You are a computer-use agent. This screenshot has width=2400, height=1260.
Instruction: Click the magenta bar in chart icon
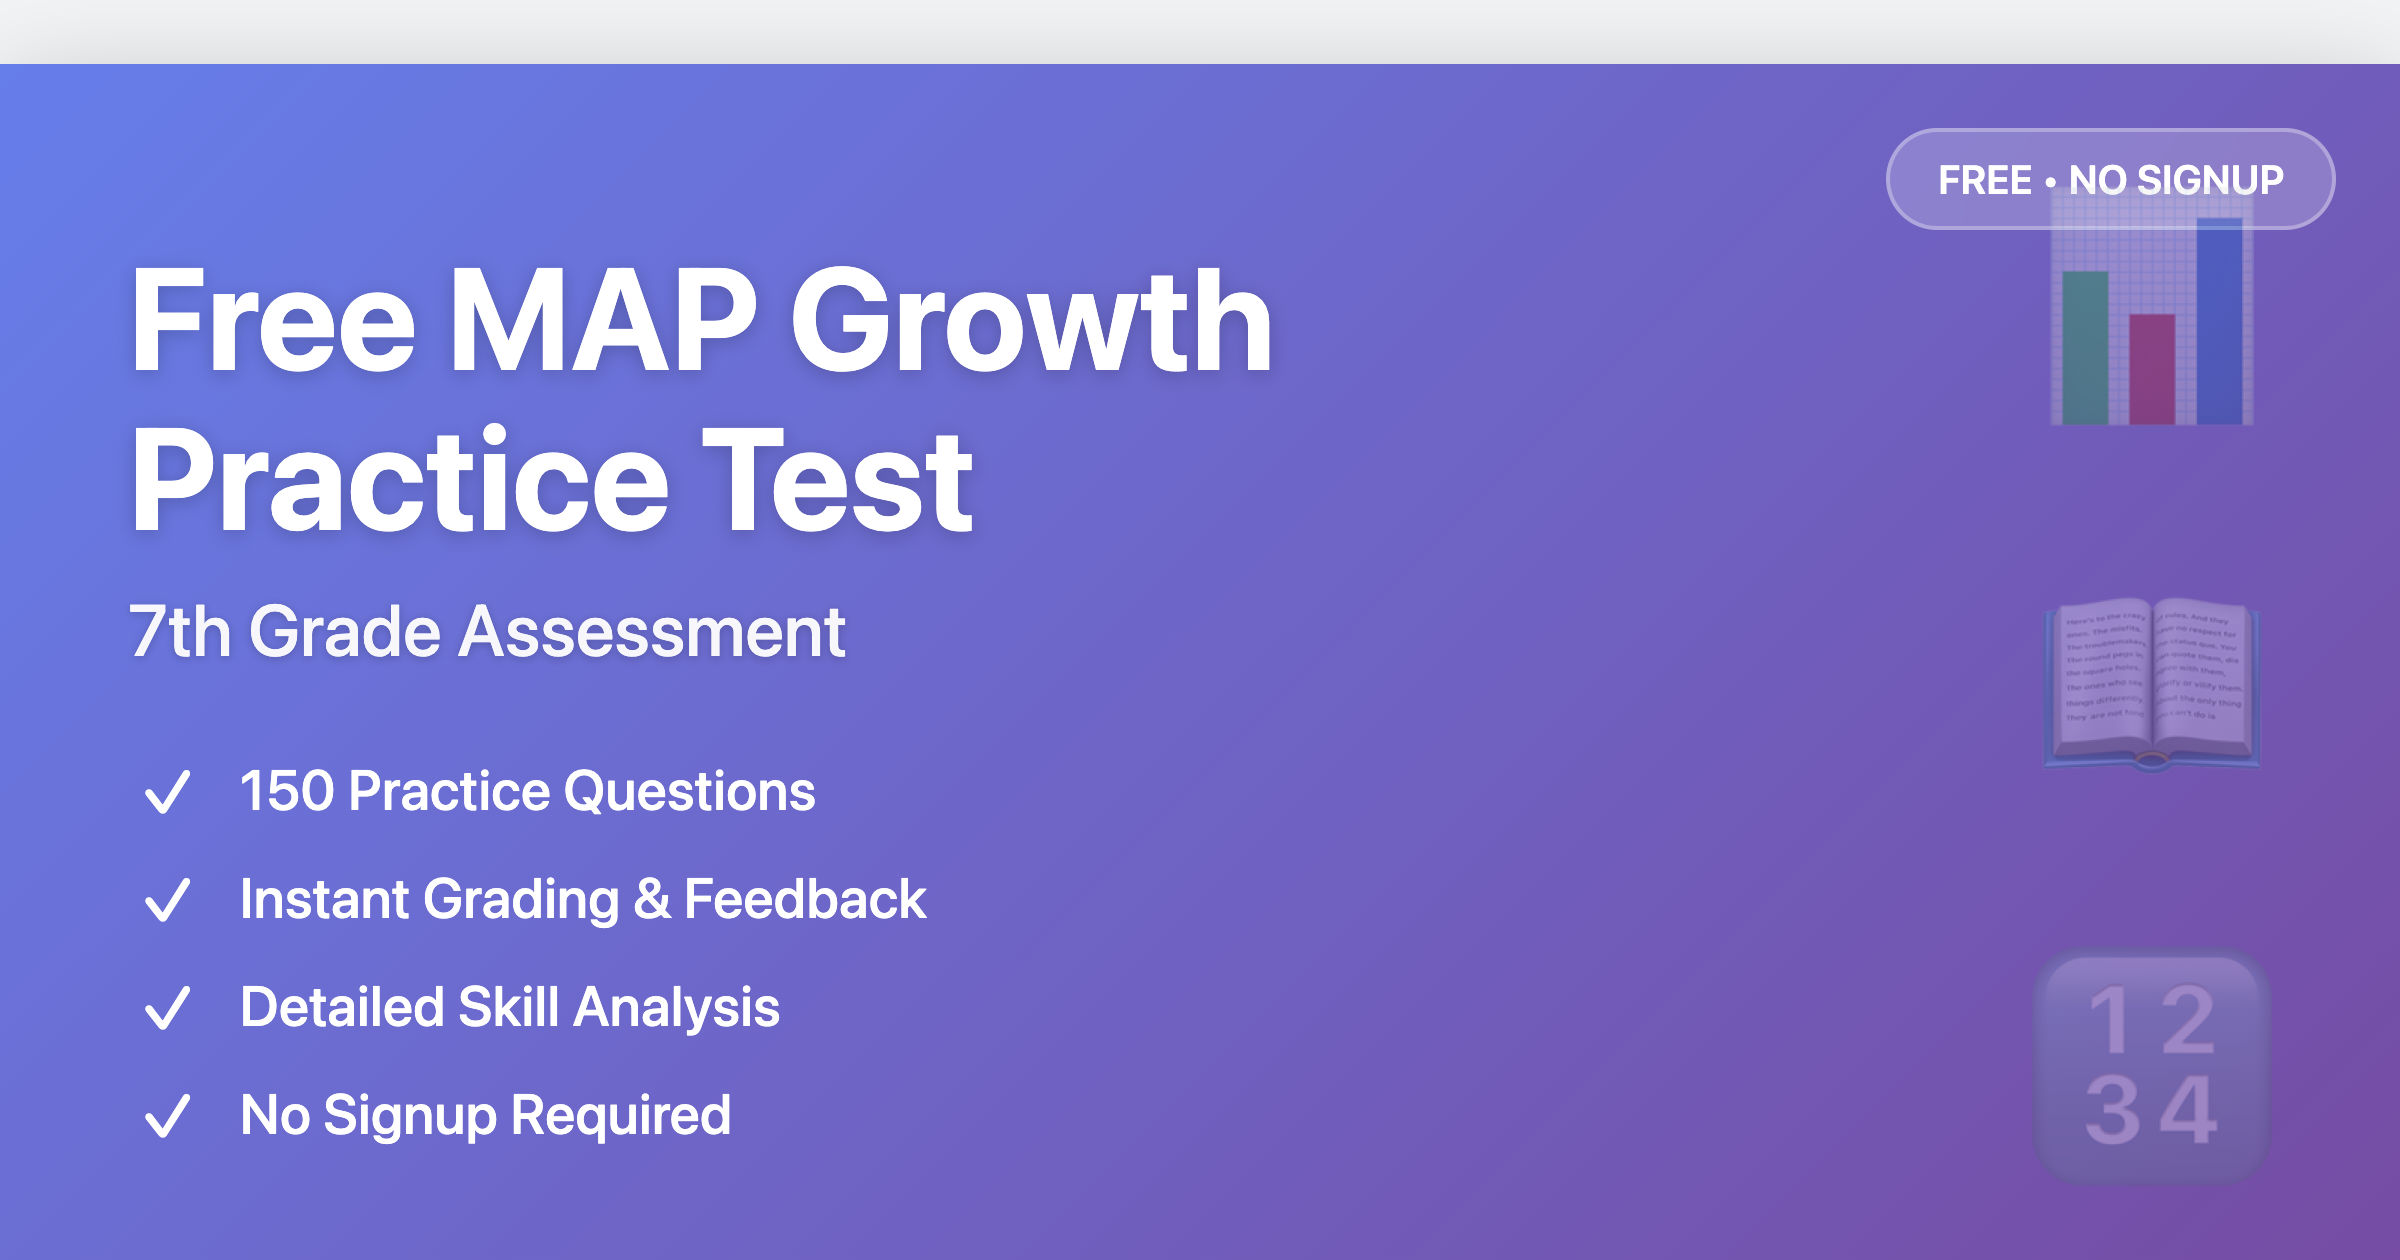[2152, 369]
